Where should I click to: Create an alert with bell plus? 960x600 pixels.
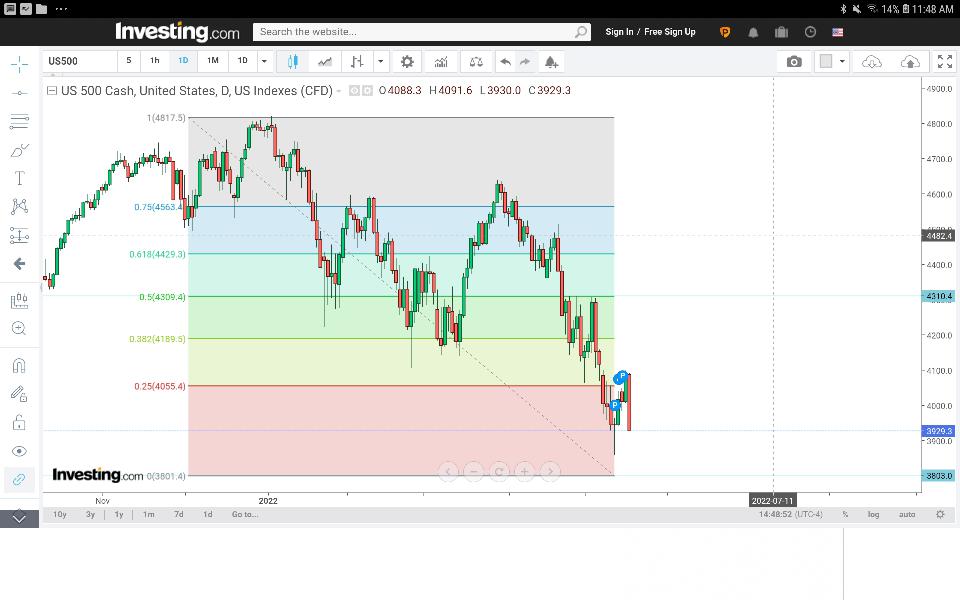click(x=551, y=61)
